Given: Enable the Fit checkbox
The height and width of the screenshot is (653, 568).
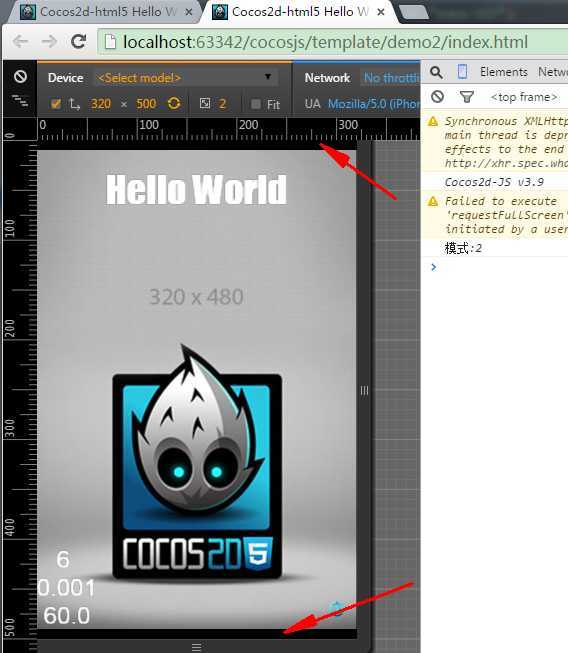Looking at the screenshot, I should click(256, 104).
